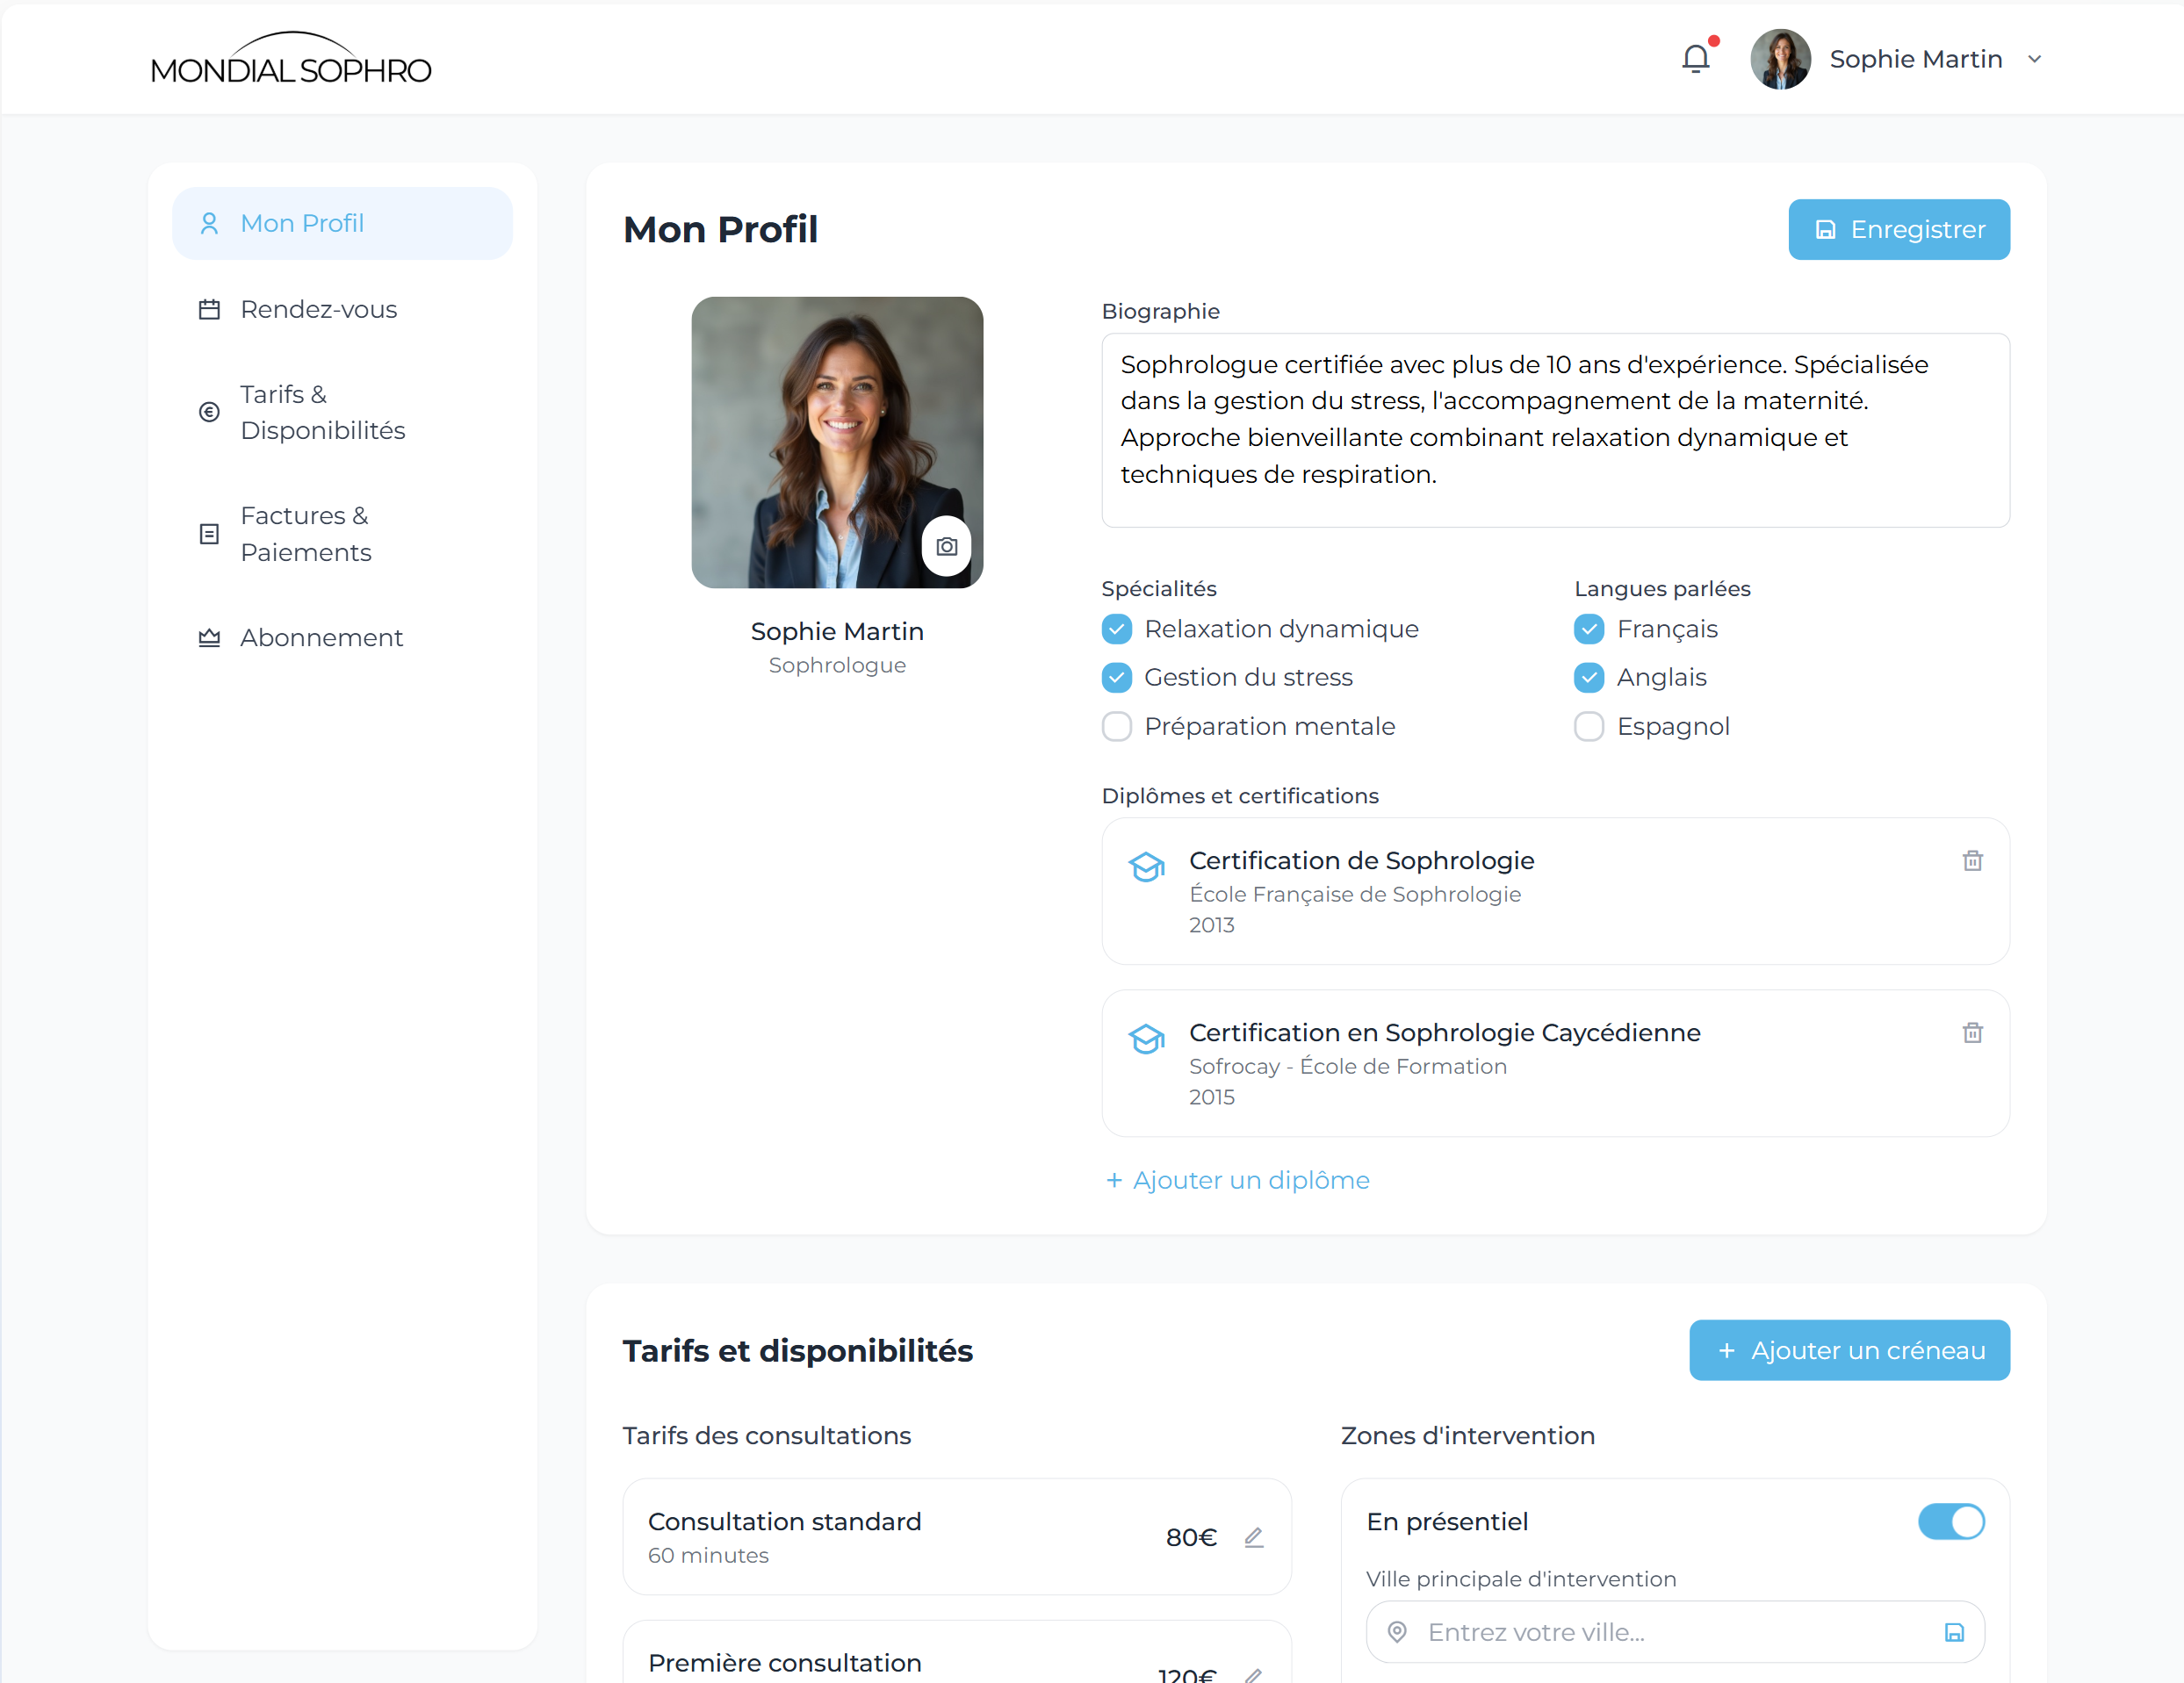
Task: Click the camera icon on profile photo
Action: point(946,546)
